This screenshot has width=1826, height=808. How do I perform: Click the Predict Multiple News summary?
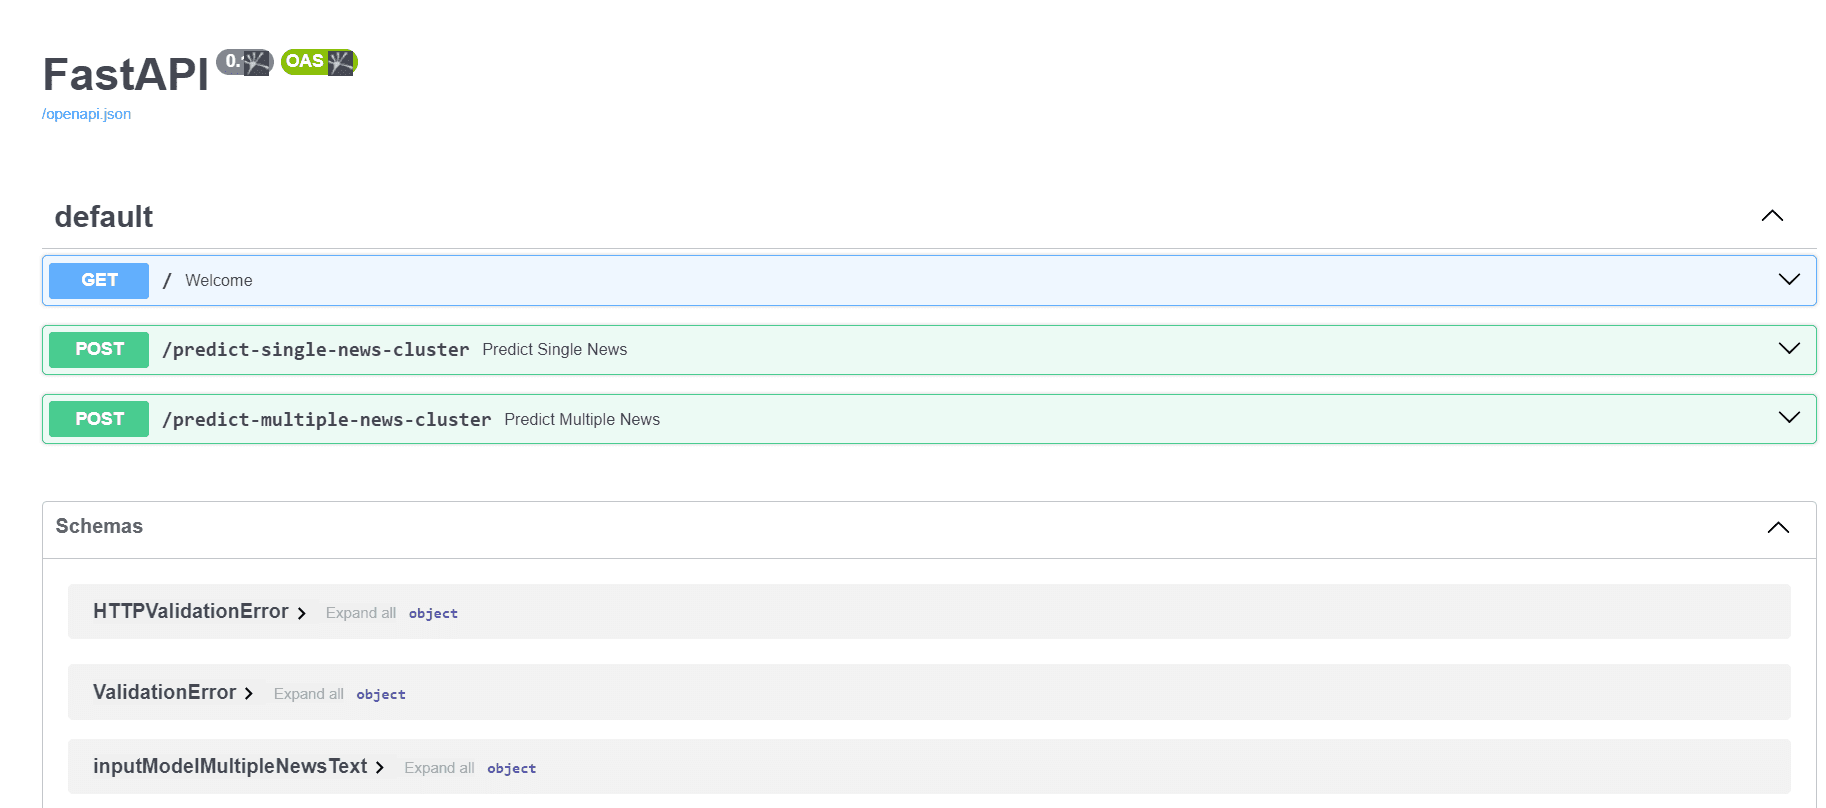pyautogui.click(x=582, y=419)
